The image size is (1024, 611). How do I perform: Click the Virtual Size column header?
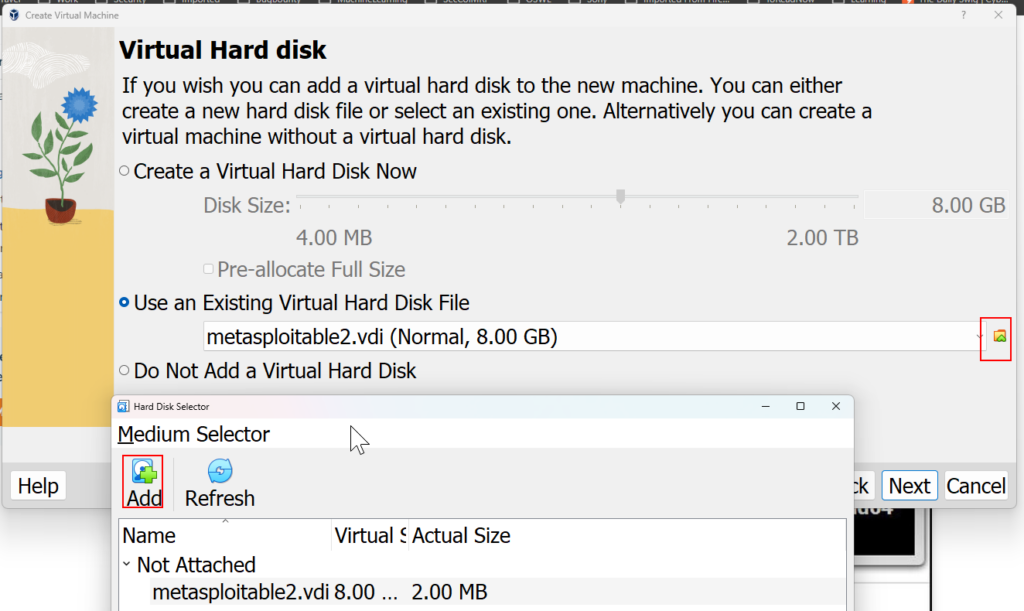(370, 535)
